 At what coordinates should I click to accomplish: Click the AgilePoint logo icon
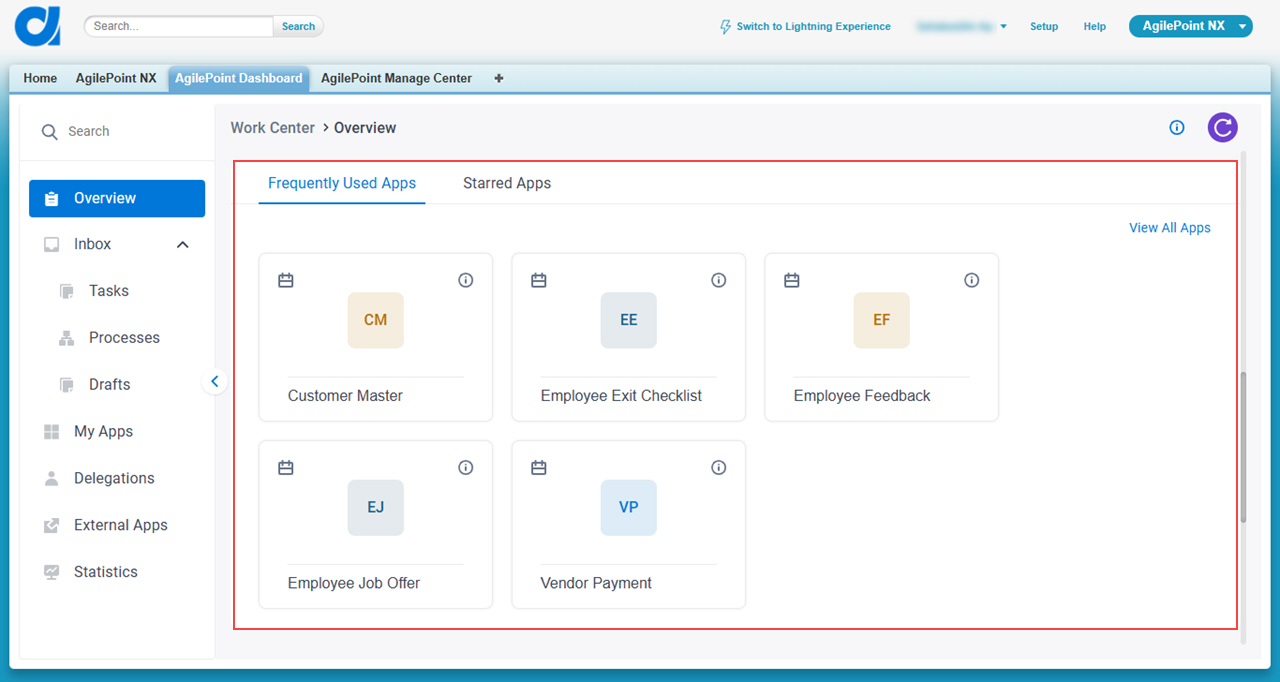38,26
